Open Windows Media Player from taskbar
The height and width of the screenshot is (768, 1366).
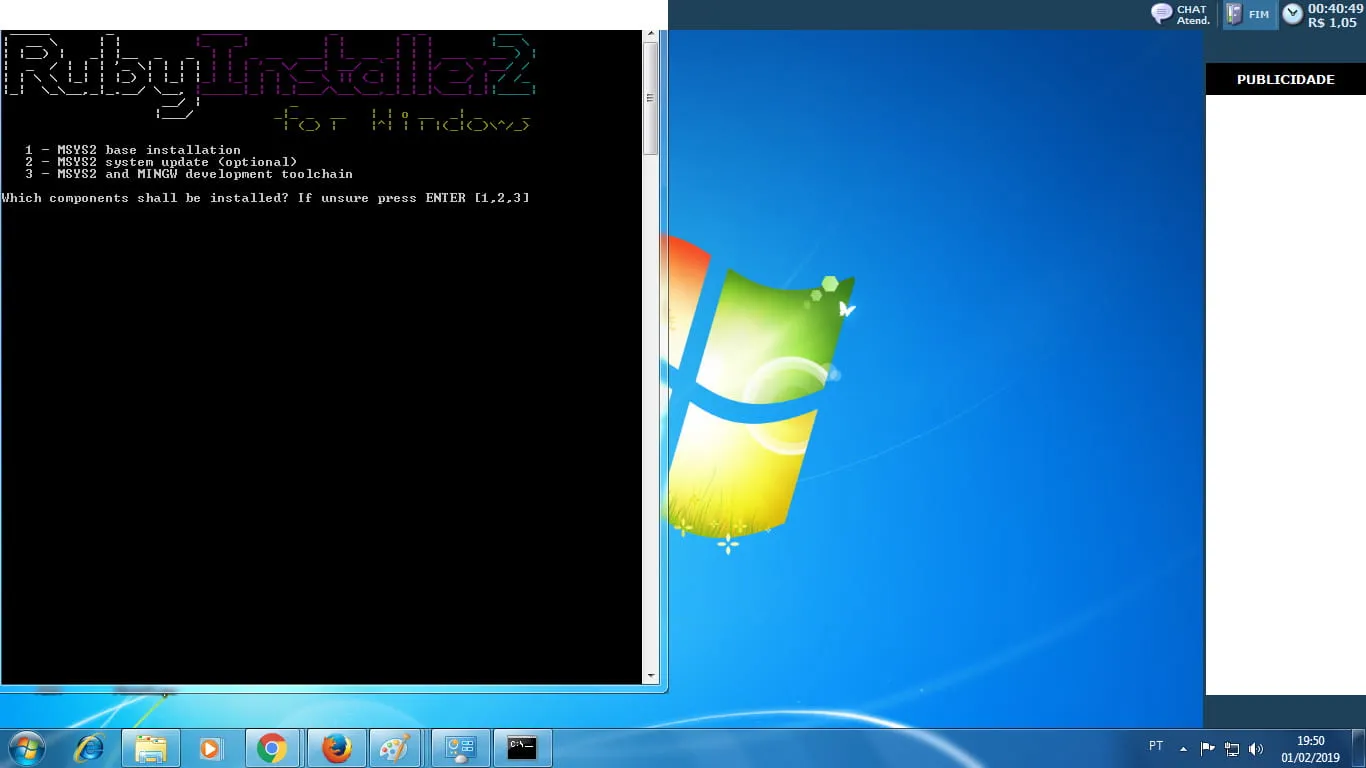(210, 748)
